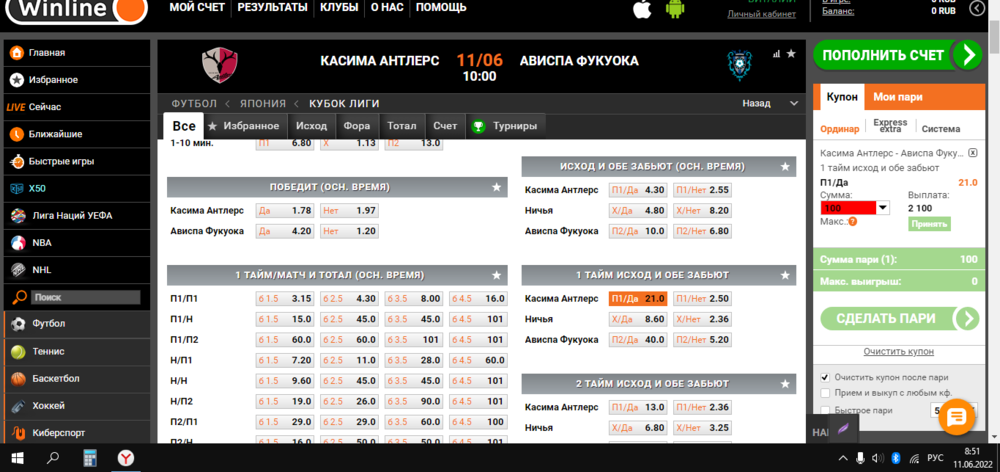
Task: Select the Киберспорт icon
Action: coord(18,433)
